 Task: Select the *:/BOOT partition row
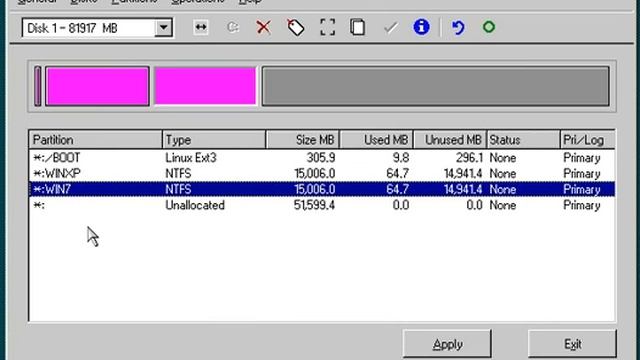click(x=322, y=158)
